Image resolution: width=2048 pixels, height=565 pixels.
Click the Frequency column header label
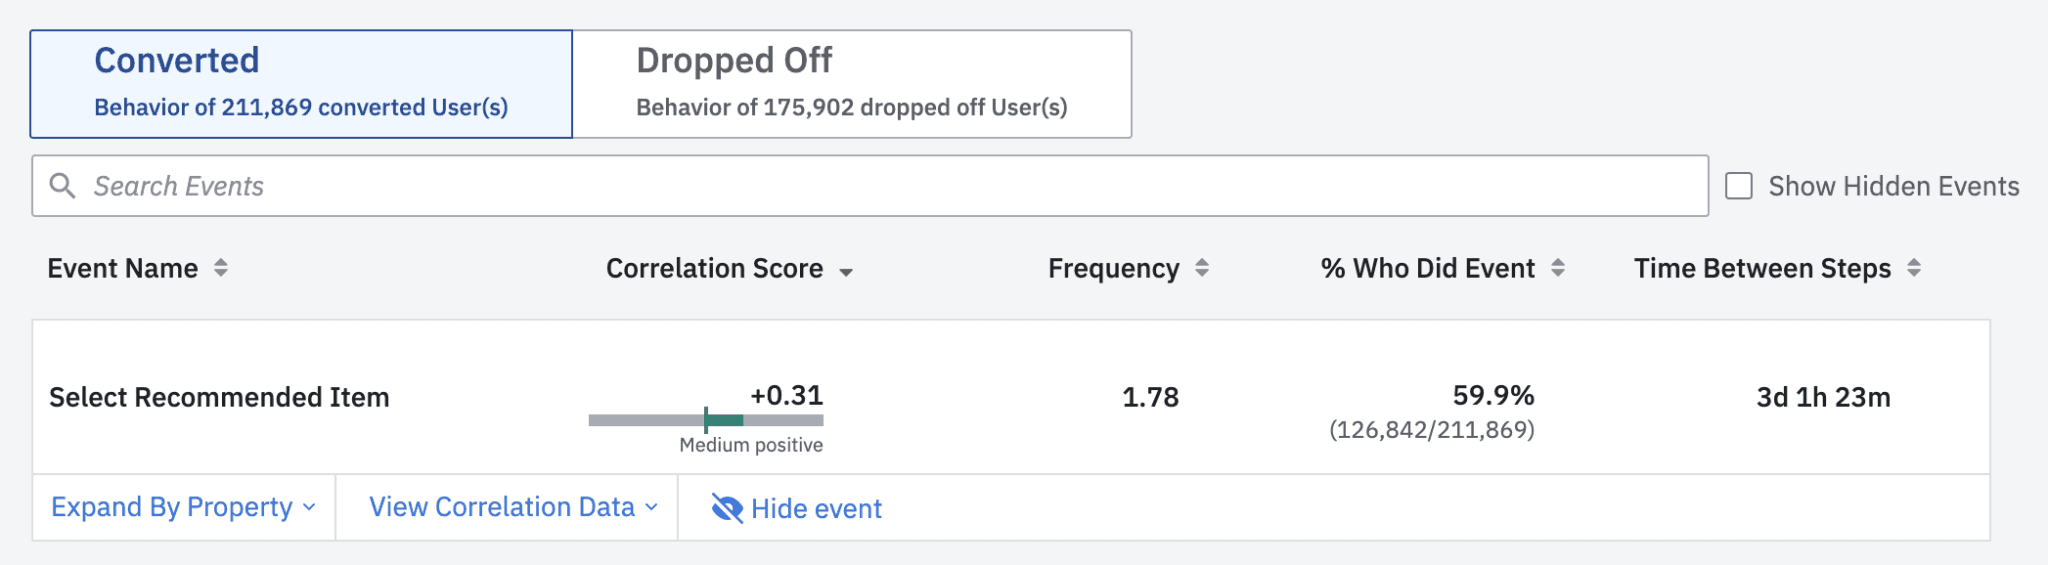tap(1113, 268)
